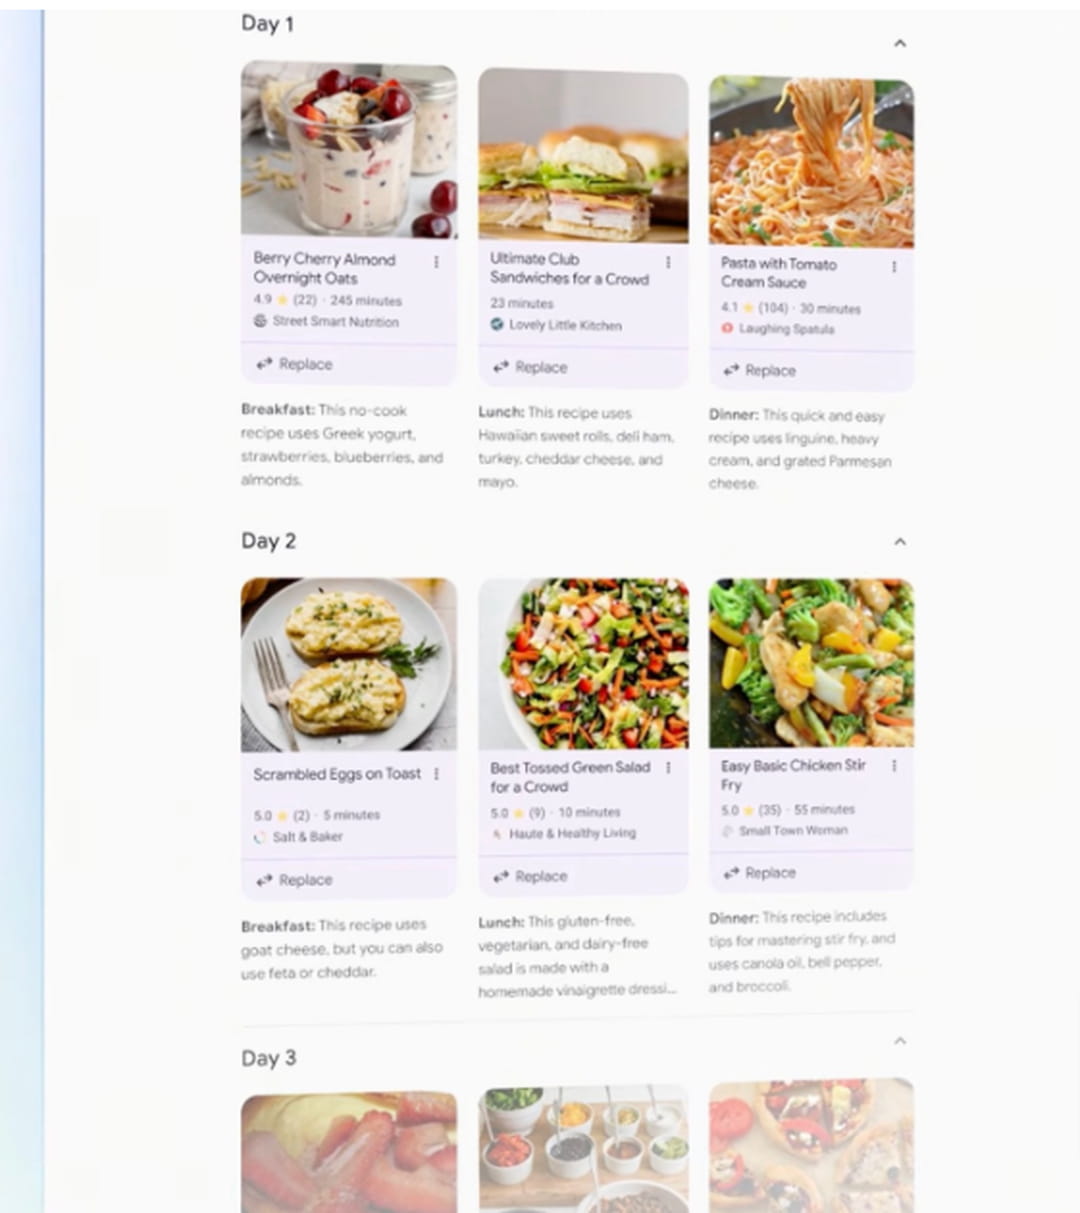Replace the Scrambled Eggs on Toast recipe
The width and height of the screenshot is (1080, 1213).
pos(295,880)
